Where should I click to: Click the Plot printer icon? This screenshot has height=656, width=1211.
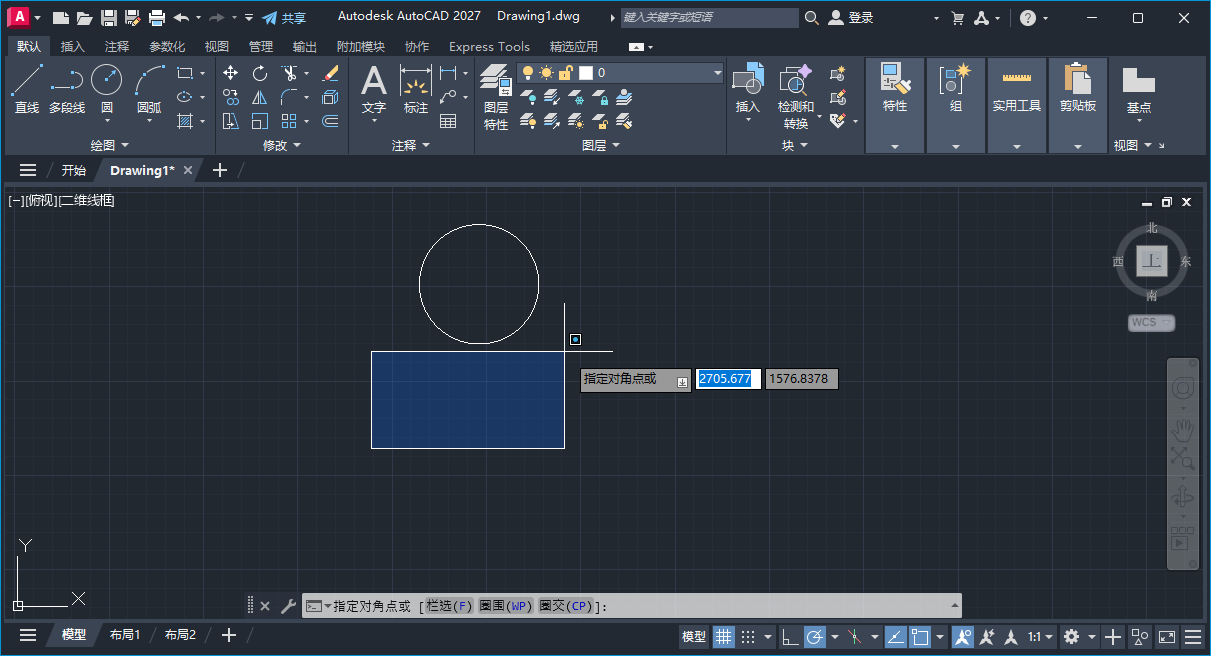pos(157,18)
